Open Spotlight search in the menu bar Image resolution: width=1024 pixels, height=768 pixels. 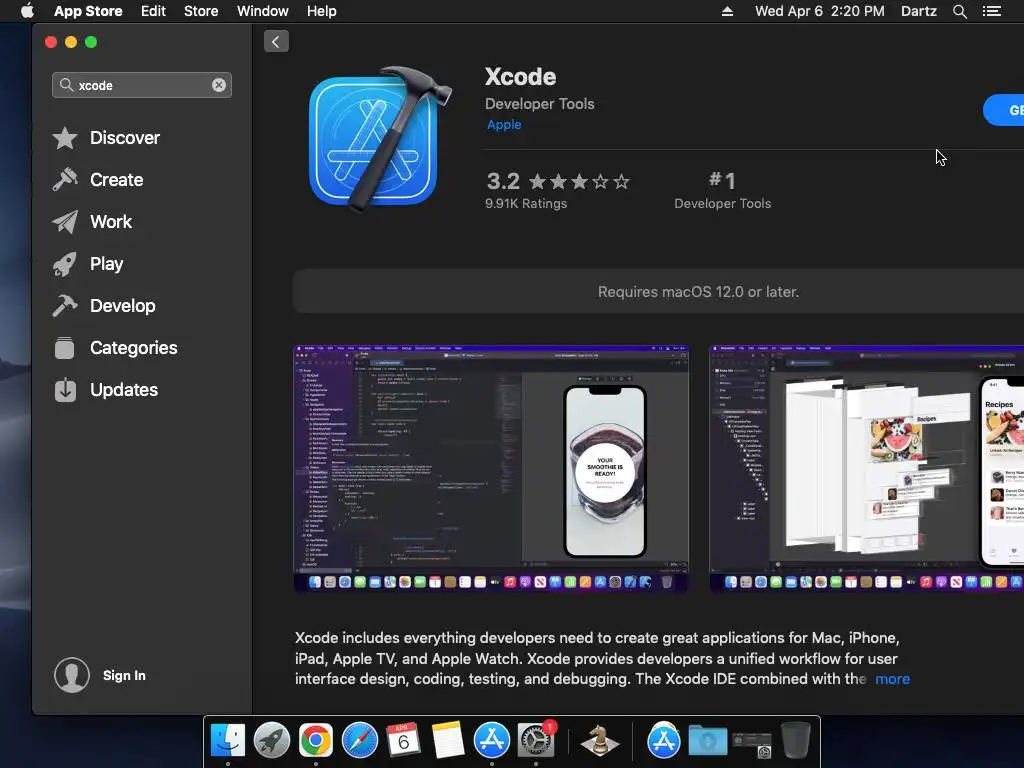point(959,11)
